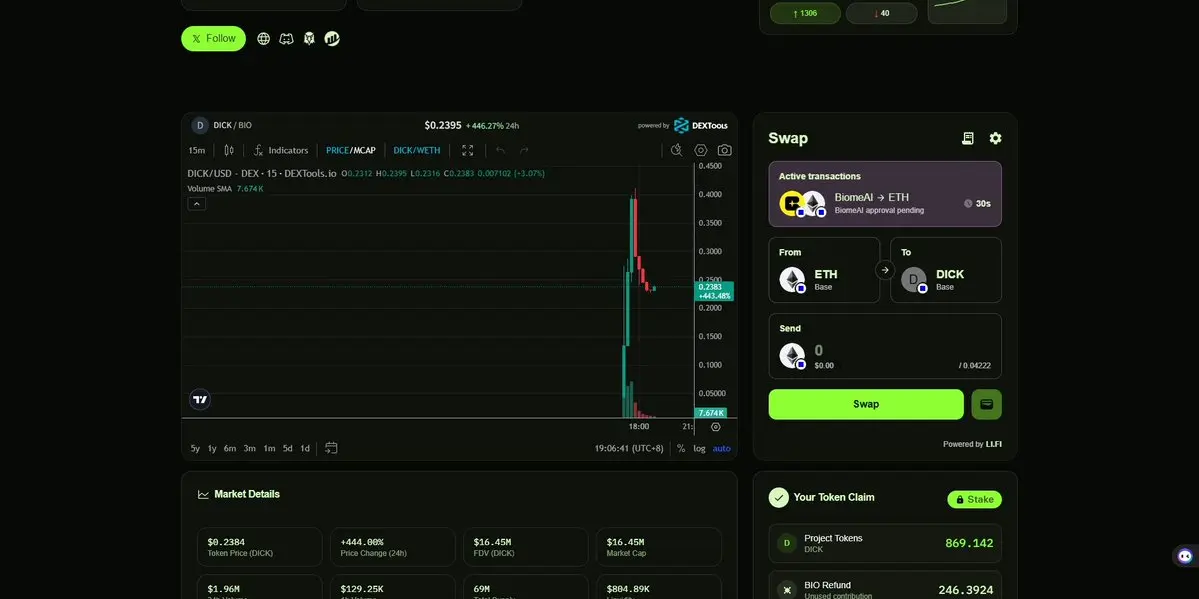
Task: Select the 3m time range
Action: click(x=249, y=448)
